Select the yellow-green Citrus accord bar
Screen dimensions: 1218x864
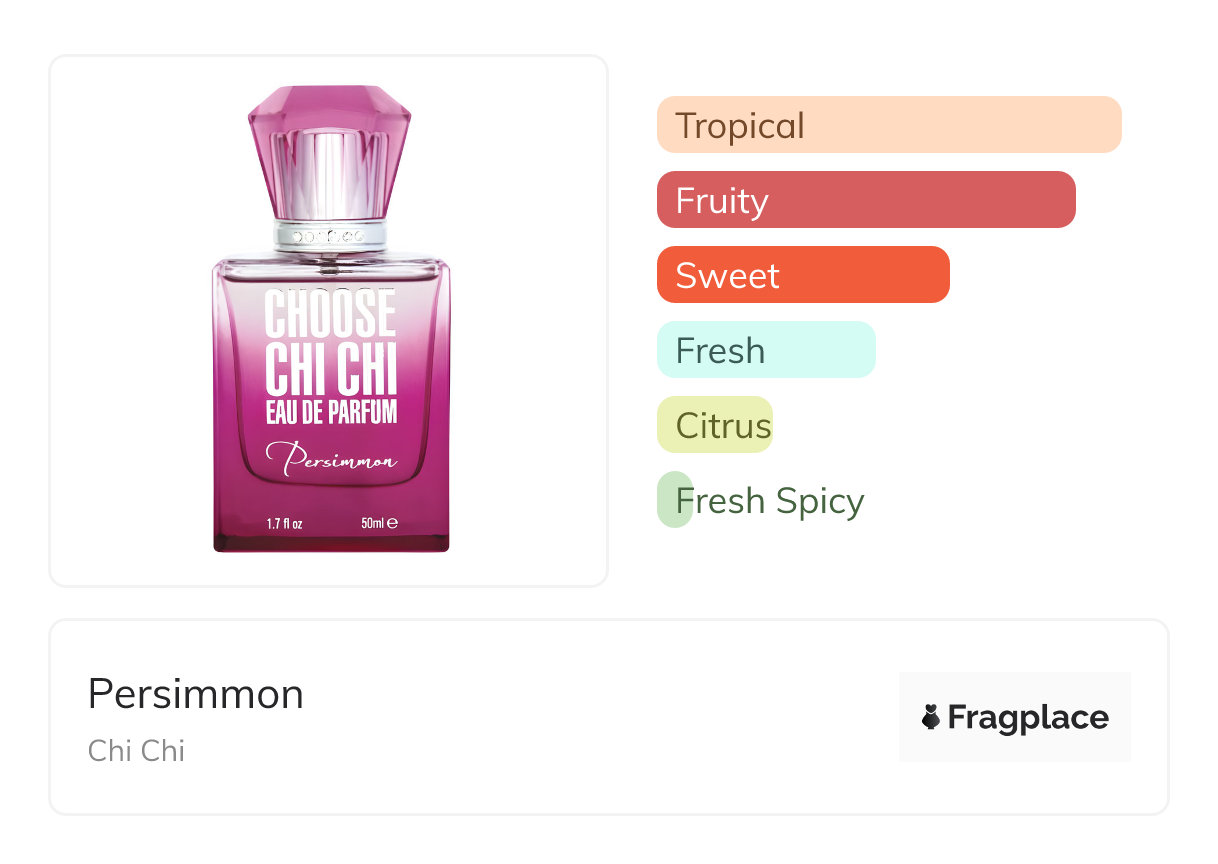[x=714, y=425]
